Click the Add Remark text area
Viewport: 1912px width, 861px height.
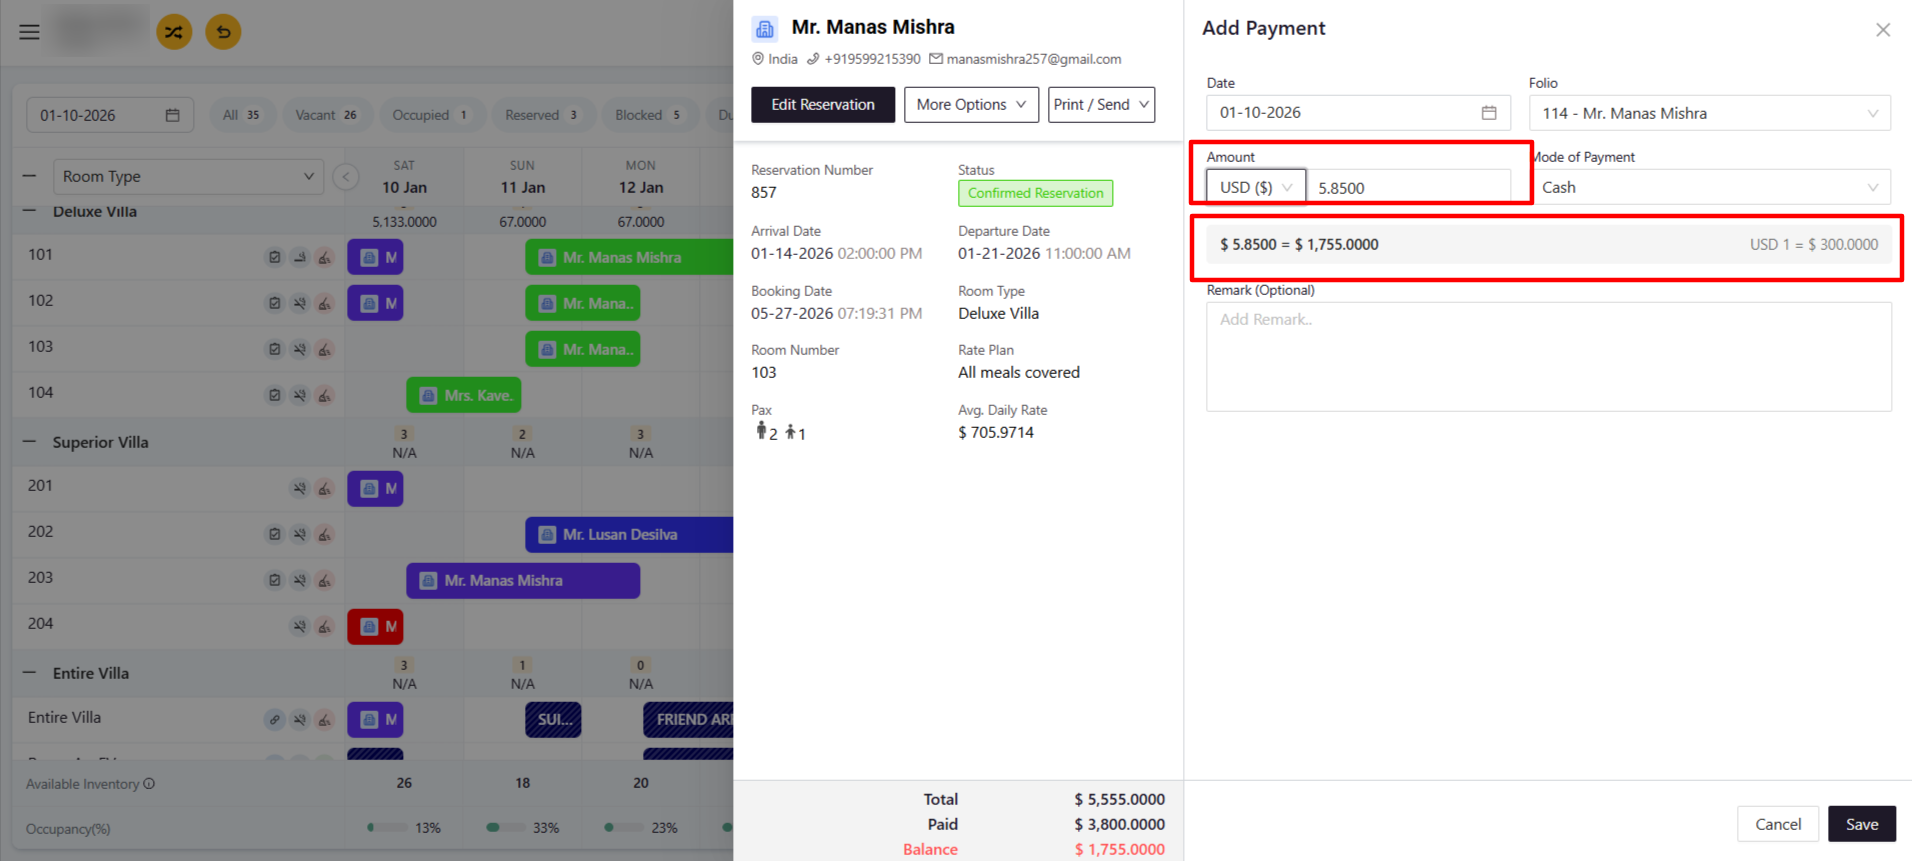[1549, 357]
